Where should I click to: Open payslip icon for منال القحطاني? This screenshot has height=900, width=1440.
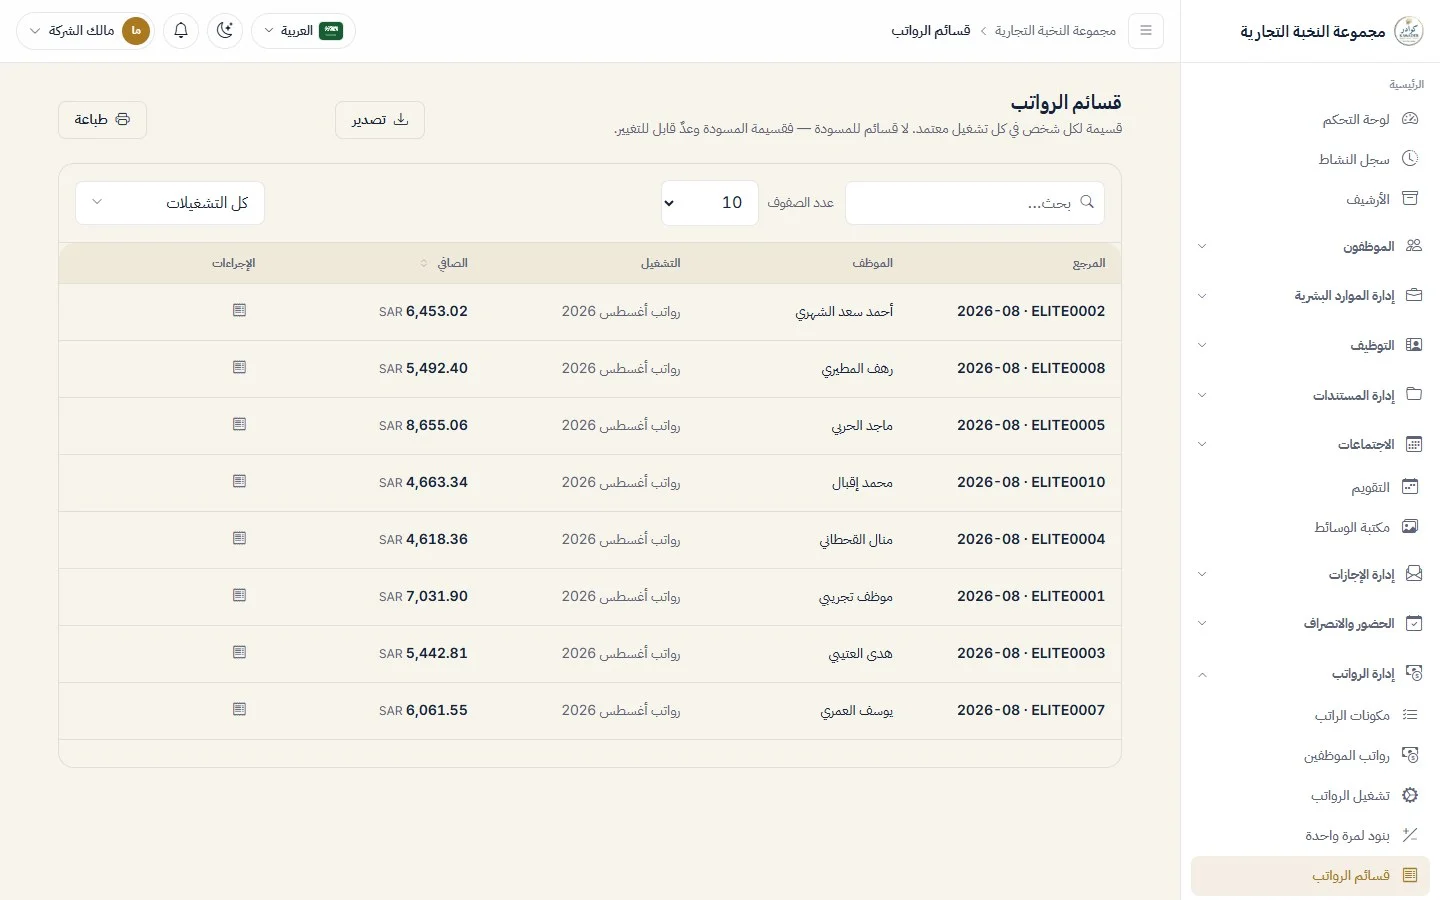(239, 539)
